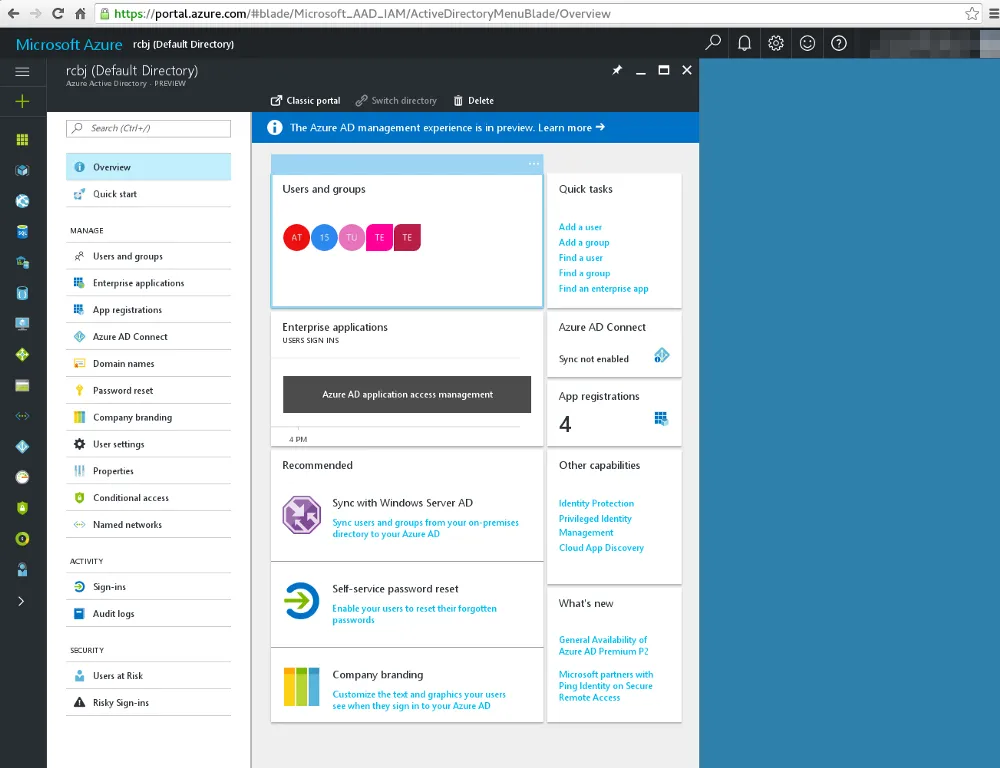This screenshot has width=1000, height=768.
Task: Click the blue 15 user avatar
Action: coord(324,237)
